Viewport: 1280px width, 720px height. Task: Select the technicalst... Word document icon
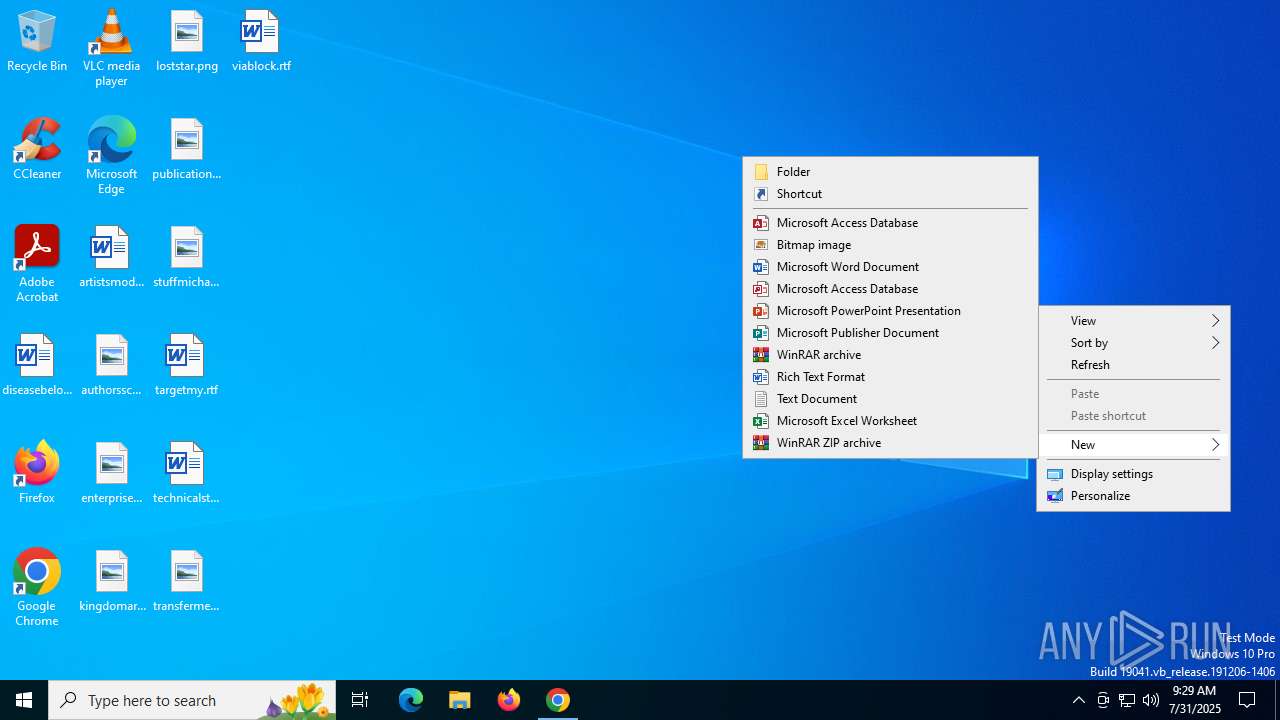point(187,473)
